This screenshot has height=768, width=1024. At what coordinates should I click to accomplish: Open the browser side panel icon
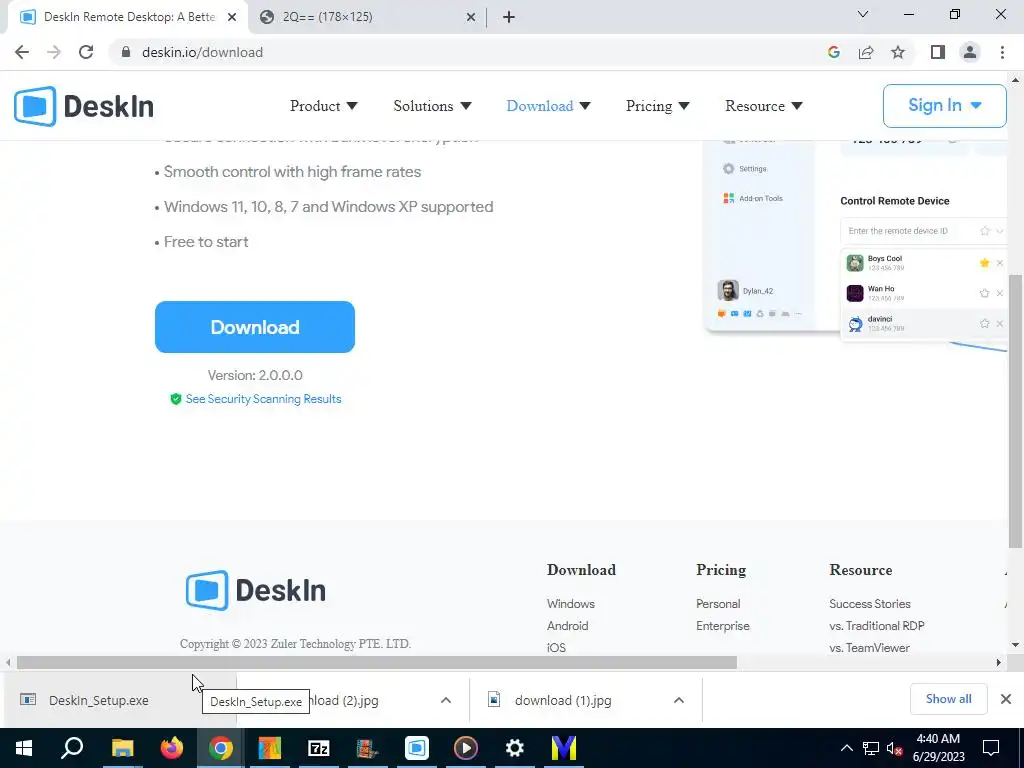tap(938, 52)
